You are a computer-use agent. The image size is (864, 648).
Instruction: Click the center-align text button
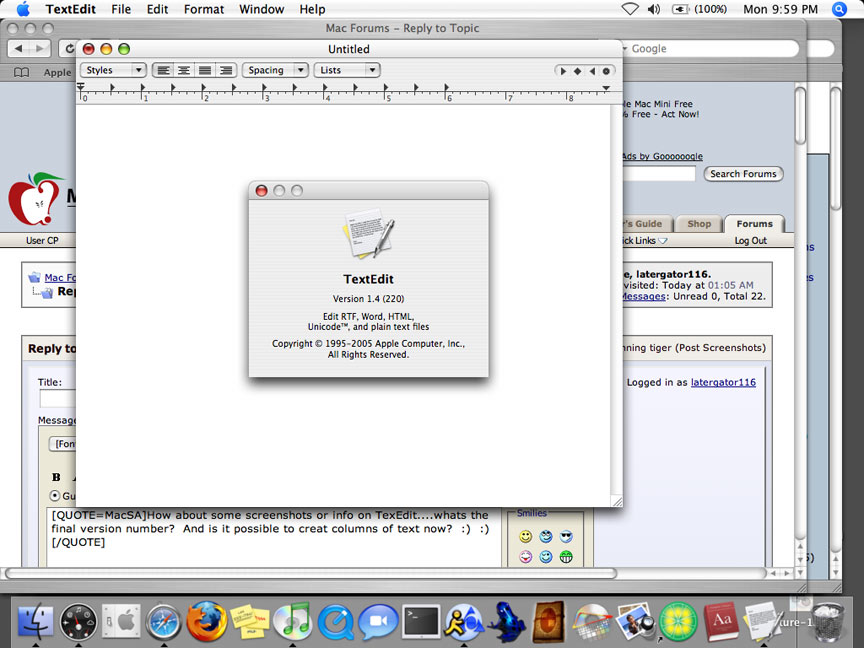tap(184, 71)
